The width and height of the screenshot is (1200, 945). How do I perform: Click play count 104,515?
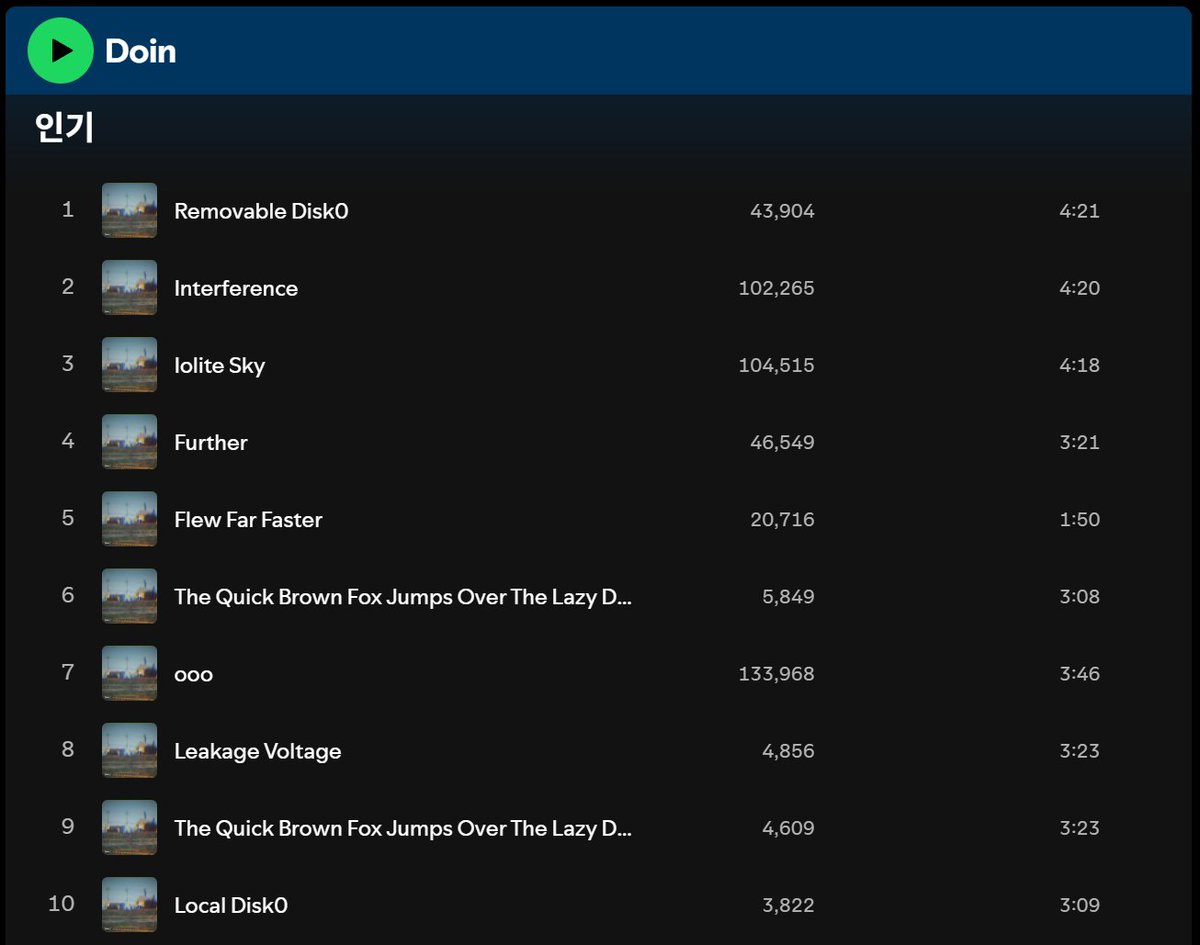point(776,365)
